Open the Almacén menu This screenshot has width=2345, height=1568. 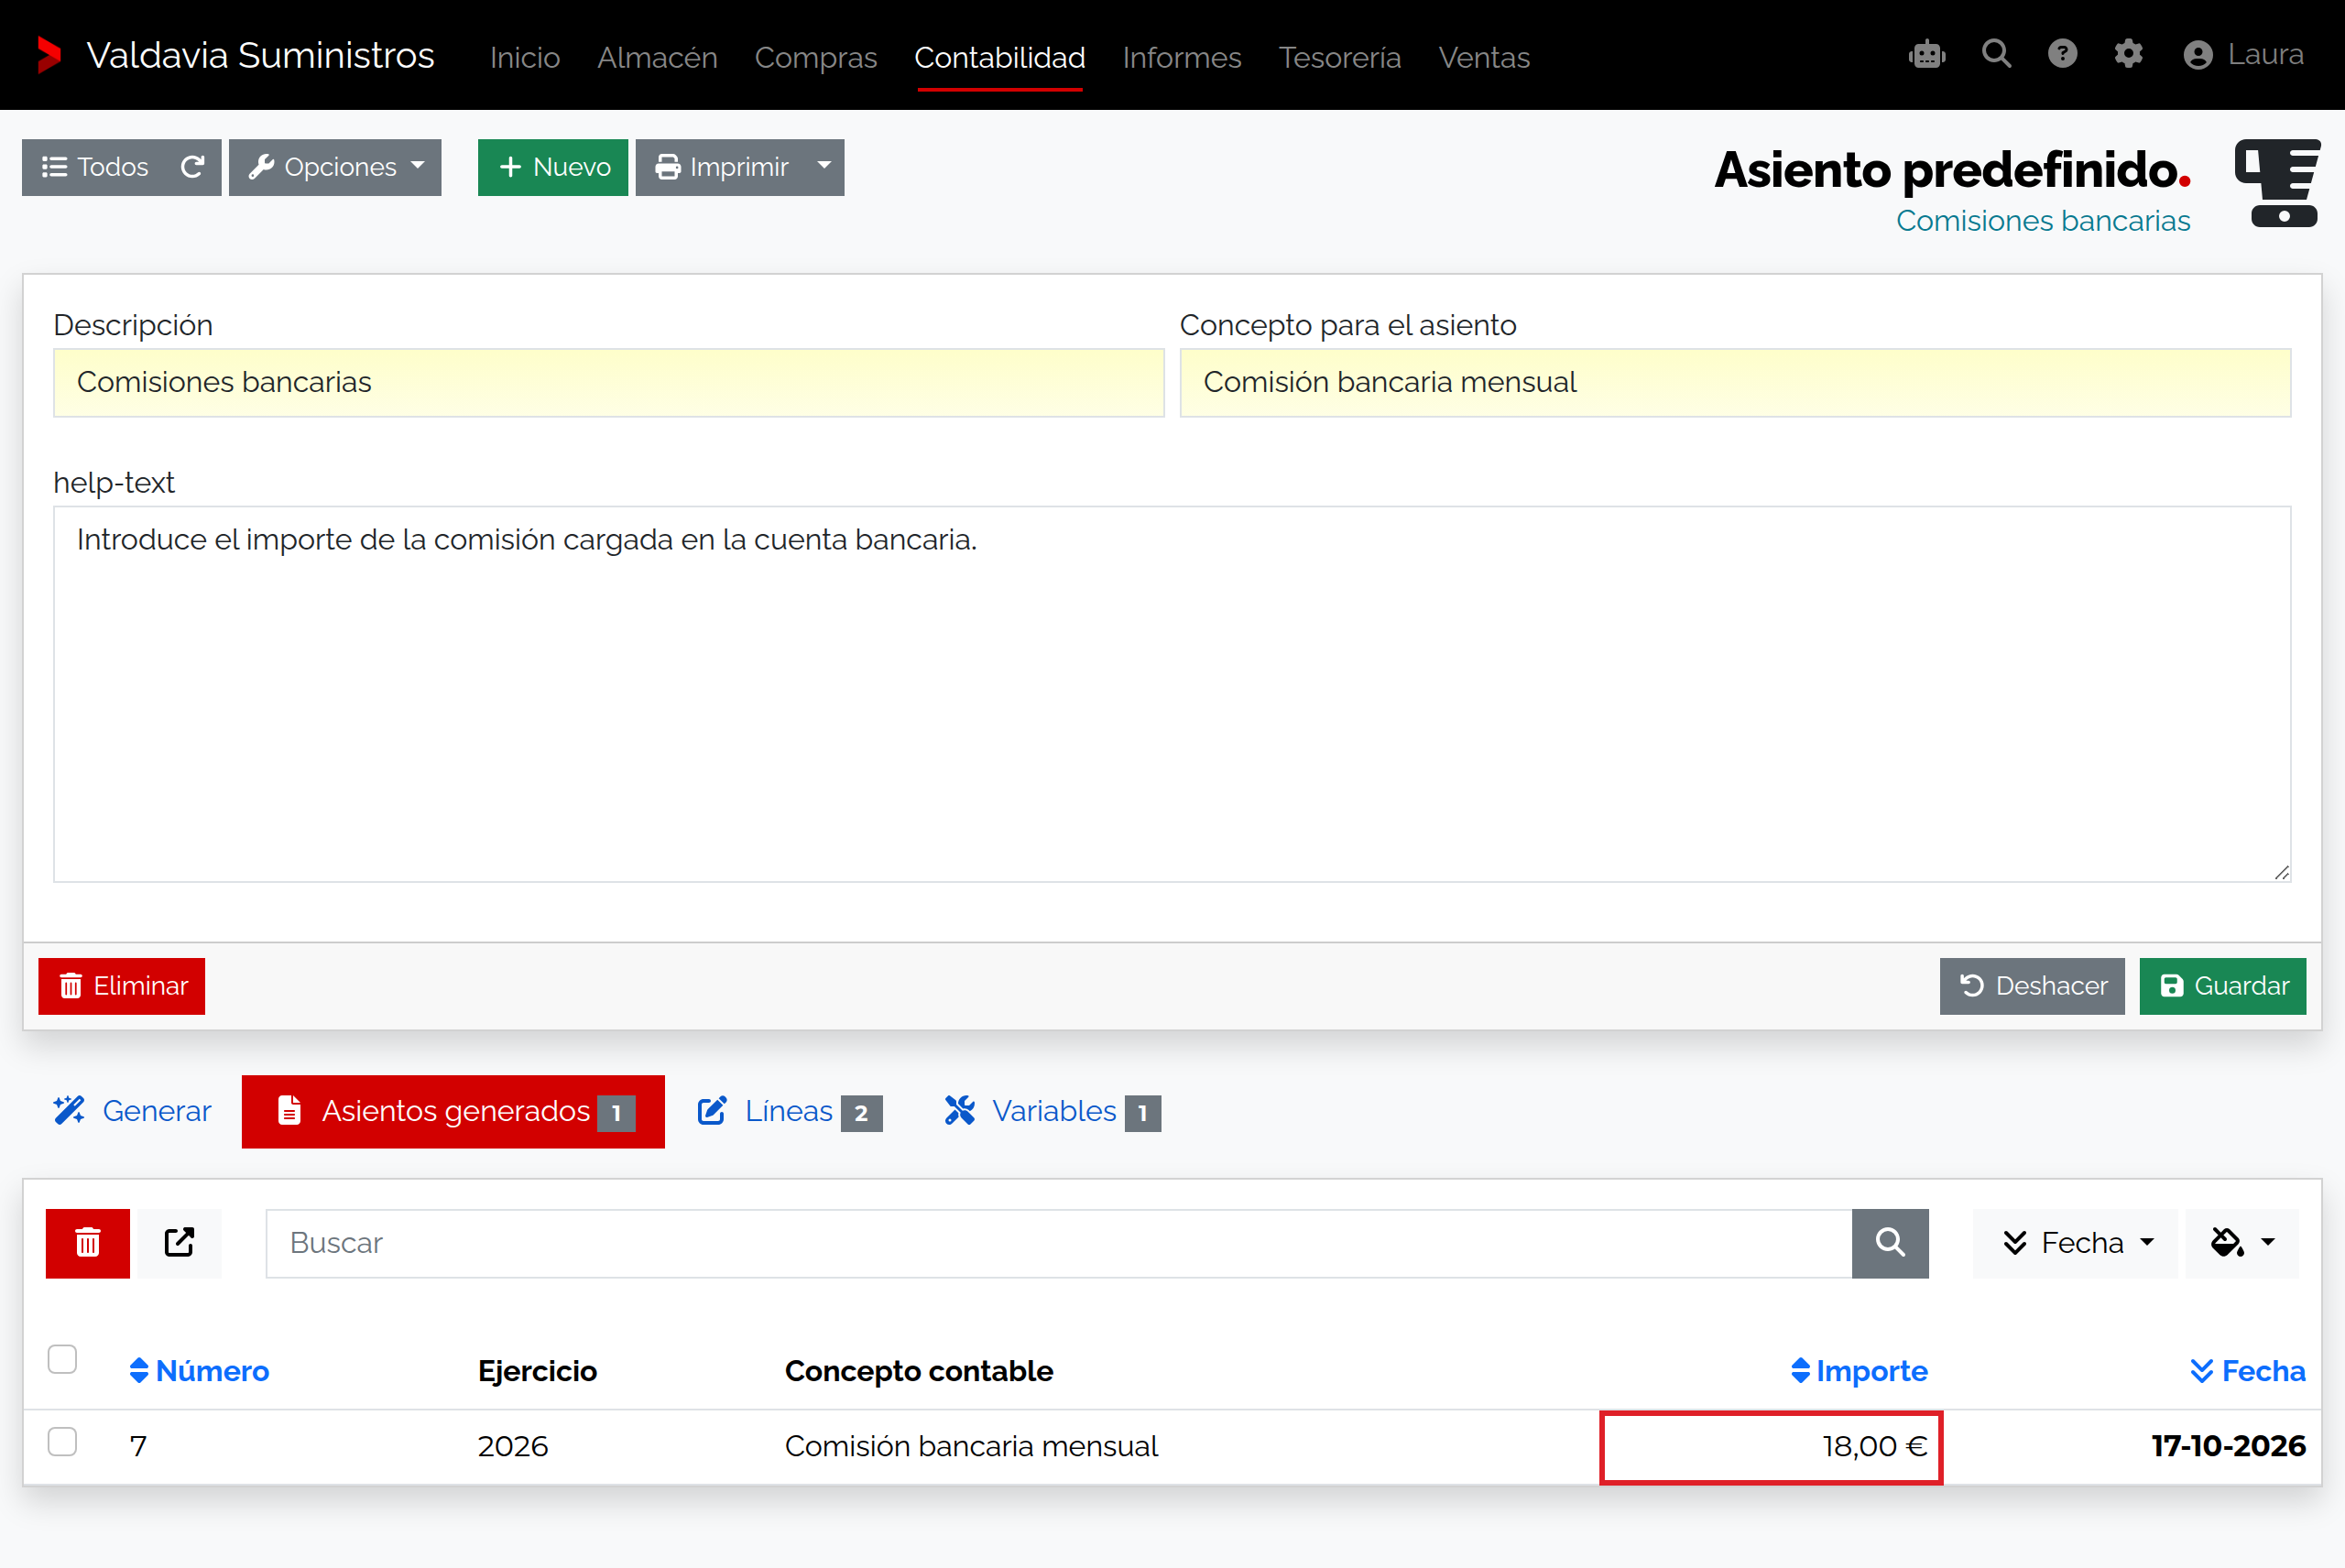coord(657,57)
